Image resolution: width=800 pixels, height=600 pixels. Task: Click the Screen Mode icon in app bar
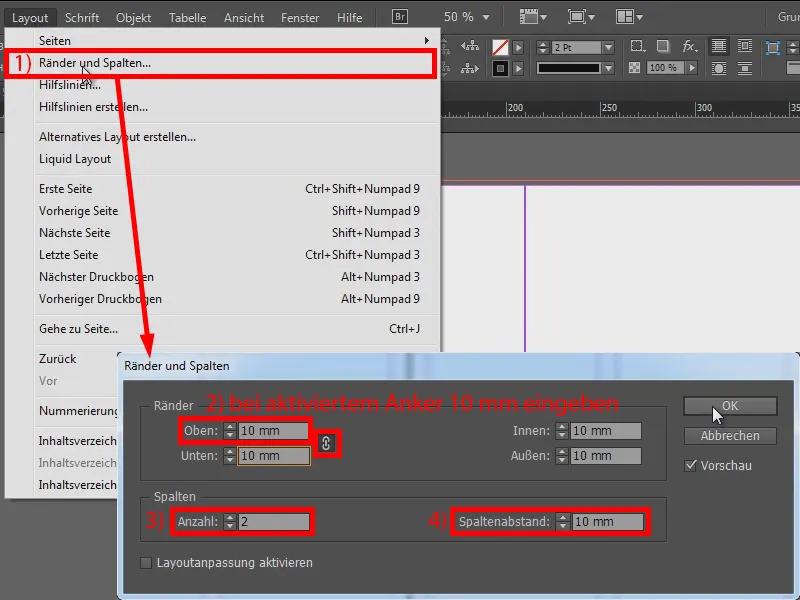coord(578,16)
